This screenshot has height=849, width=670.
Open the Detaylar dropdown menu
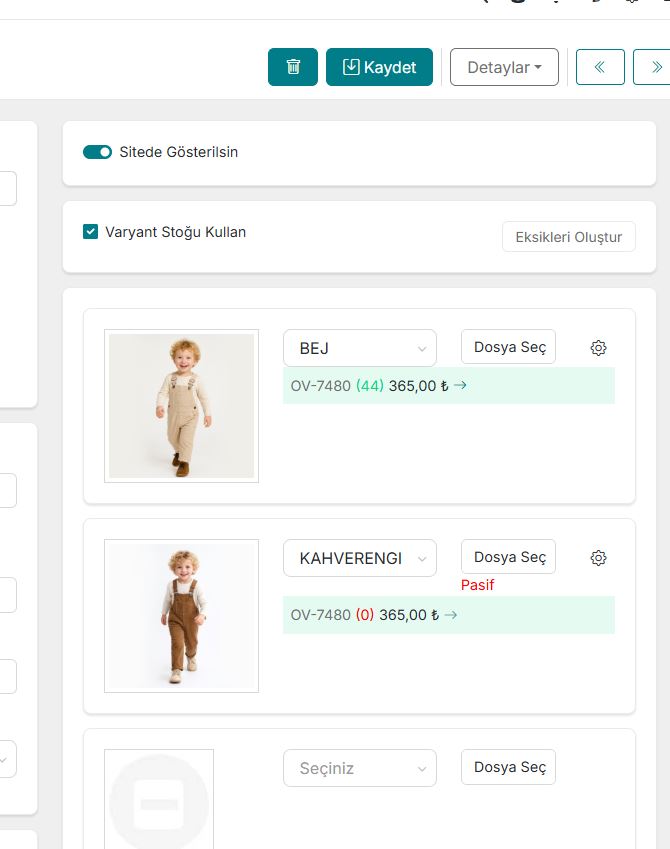[504, 67]
